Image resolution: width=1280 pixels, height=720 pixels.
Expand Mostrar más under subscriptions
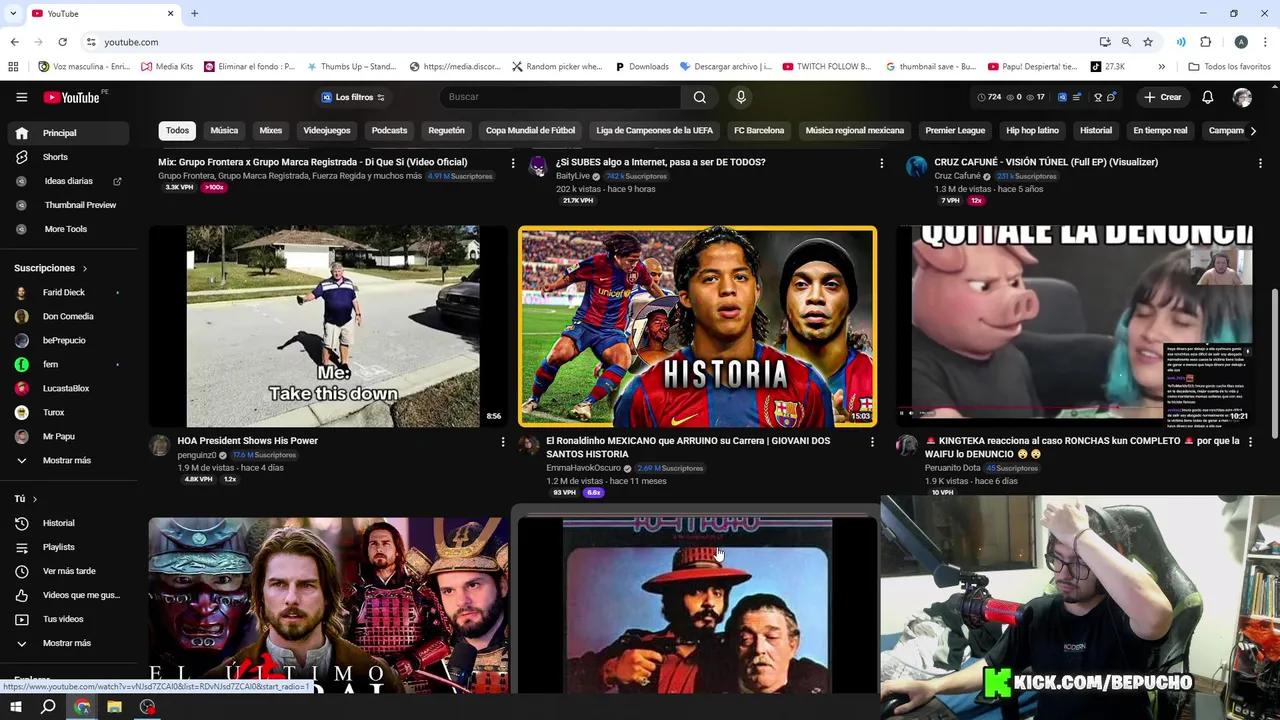(x=69, y=460)
